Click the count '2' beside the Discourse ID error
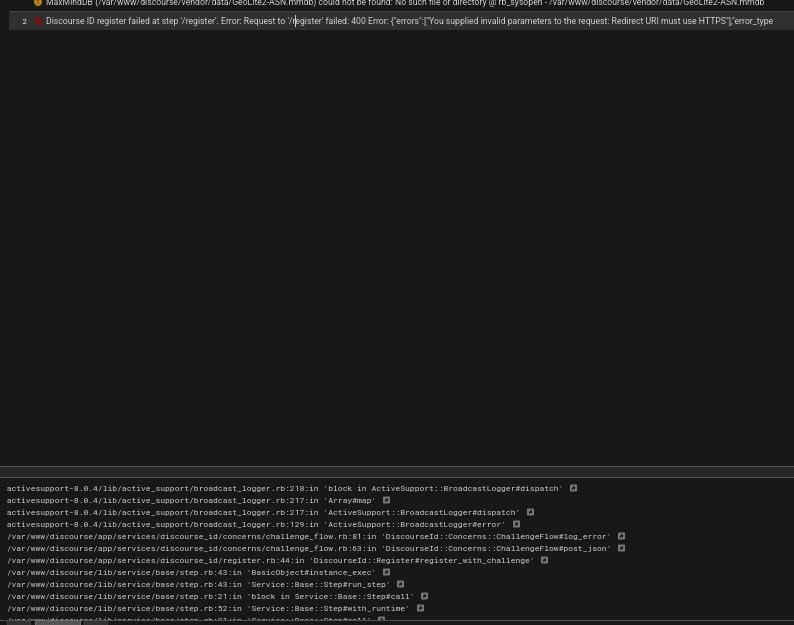The height and width of the screenshot is (625, 794). (x=24, y=21)
